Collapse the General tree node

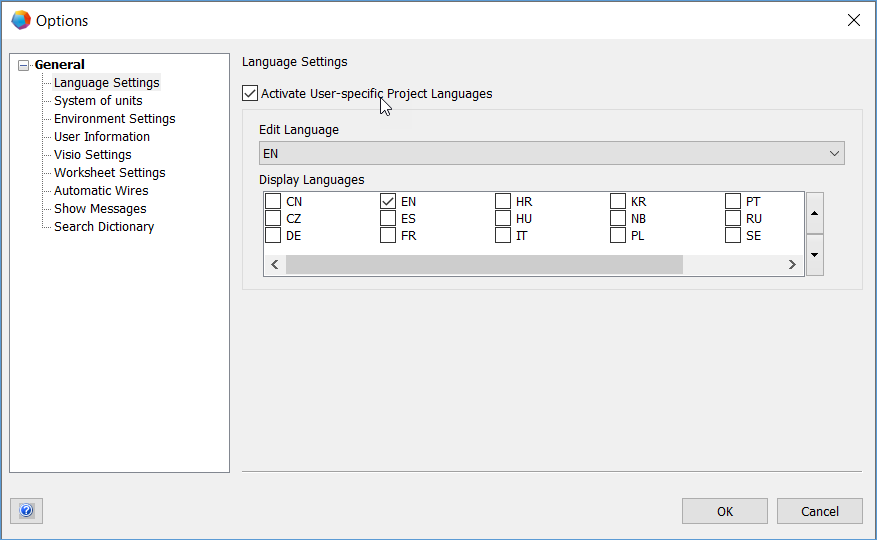point(24,65)
